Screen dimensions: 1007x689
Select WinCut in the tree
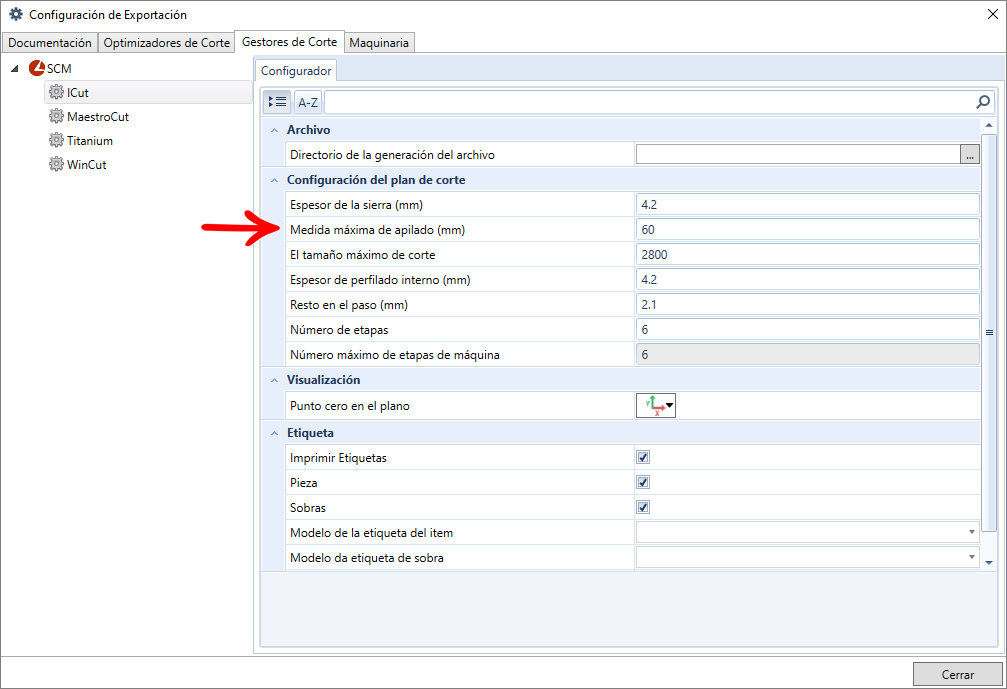coord(87,164)
